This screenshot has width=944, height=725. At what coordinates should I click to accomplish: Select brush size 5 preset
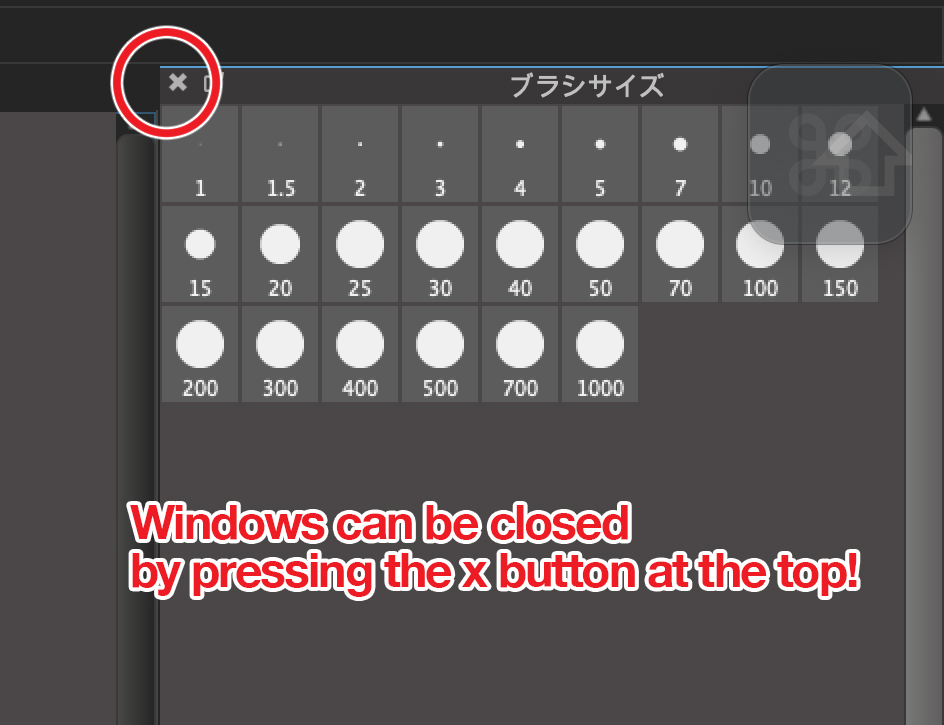click(x=600, y=154)
